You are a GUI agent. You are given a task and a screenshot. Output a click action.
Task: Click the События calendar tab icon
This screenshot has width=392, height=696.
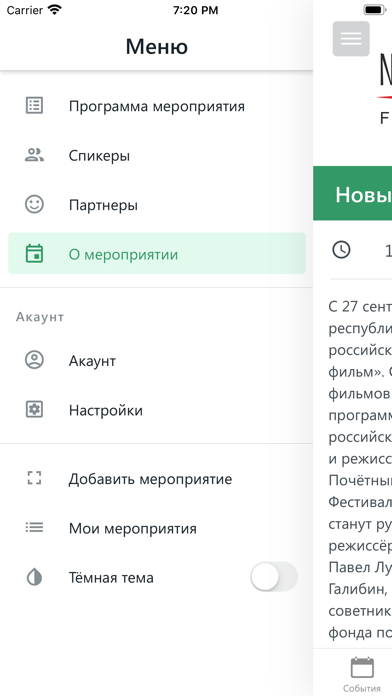click(x=362, y=668)
